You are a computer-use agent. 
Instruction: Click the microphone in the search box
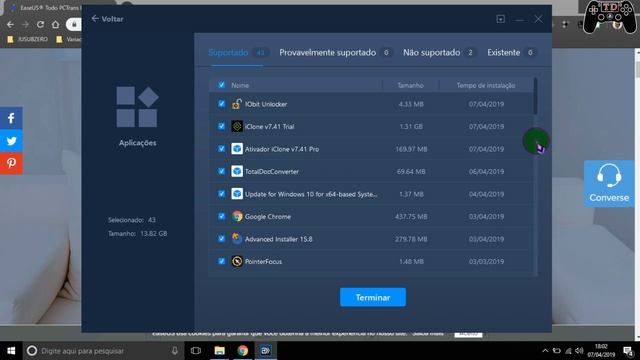coord(175,351)
